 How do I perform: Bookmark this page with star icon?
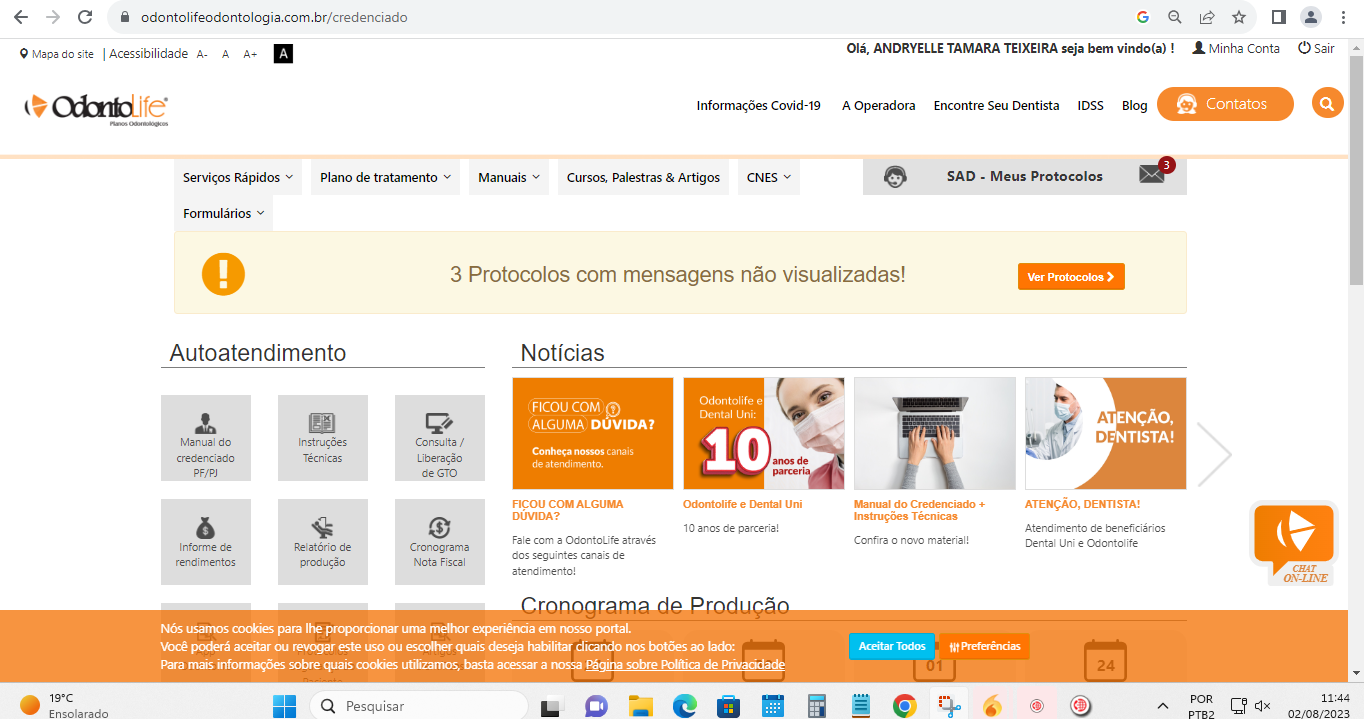(1239, 17)
